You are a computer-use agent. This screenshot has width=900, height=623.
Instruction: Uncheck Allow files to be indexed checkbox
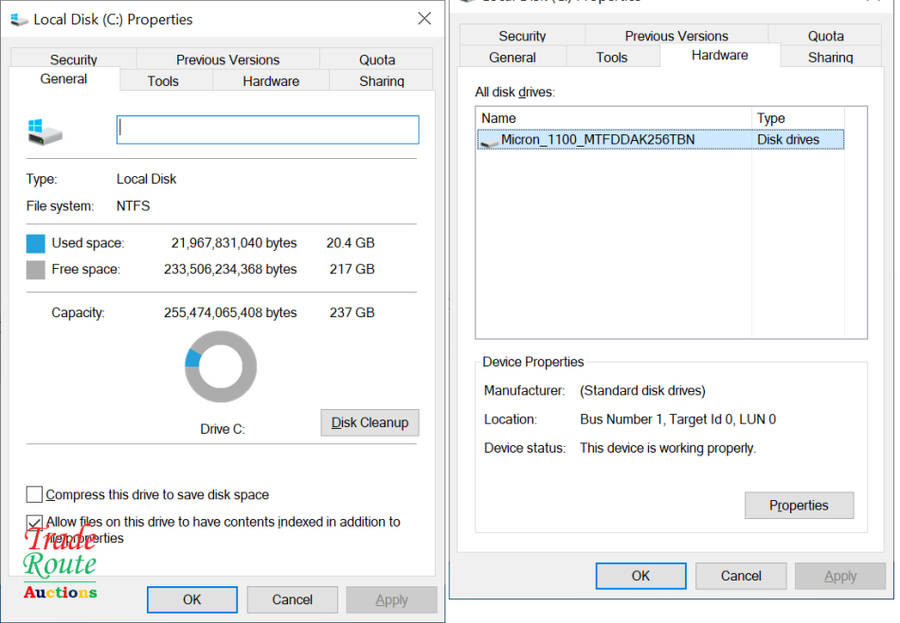35,522
